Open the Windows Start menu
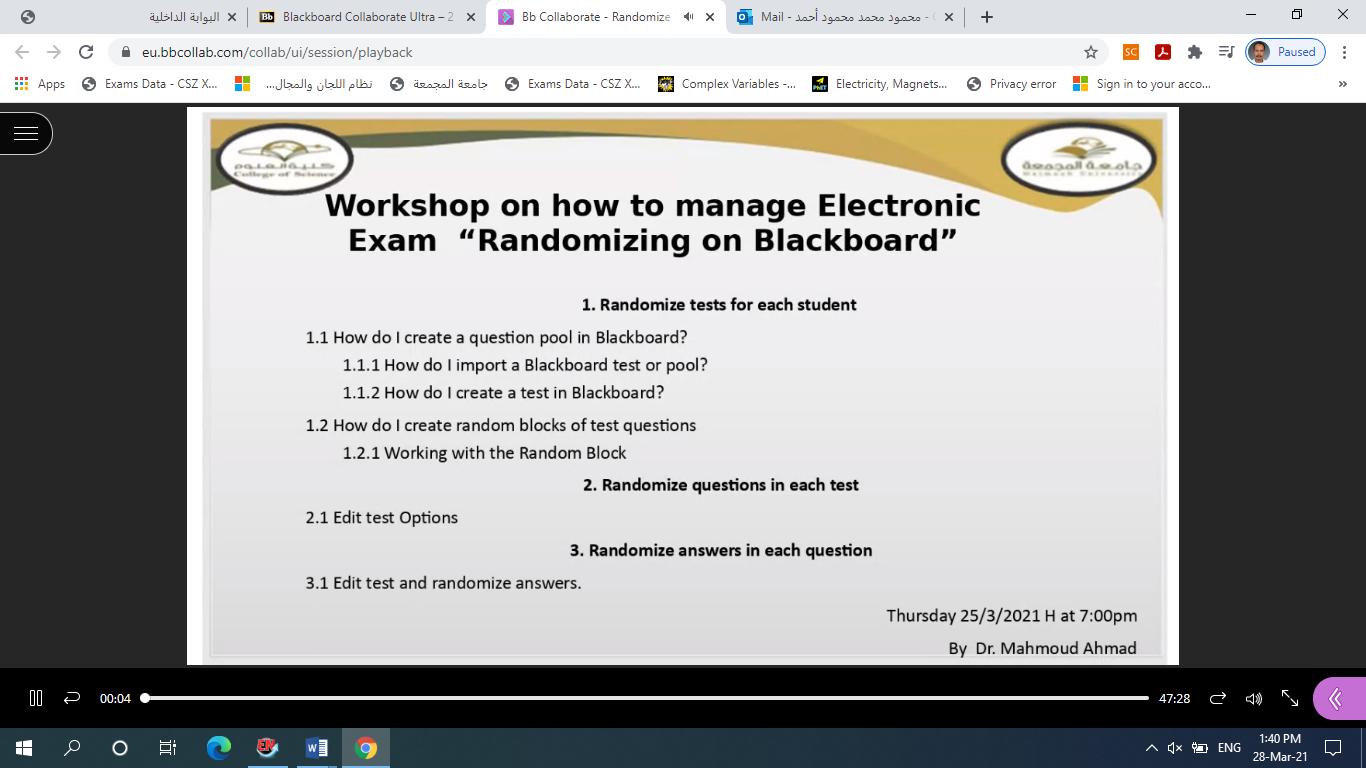The image size is (1366, 768). coord(24,747)
